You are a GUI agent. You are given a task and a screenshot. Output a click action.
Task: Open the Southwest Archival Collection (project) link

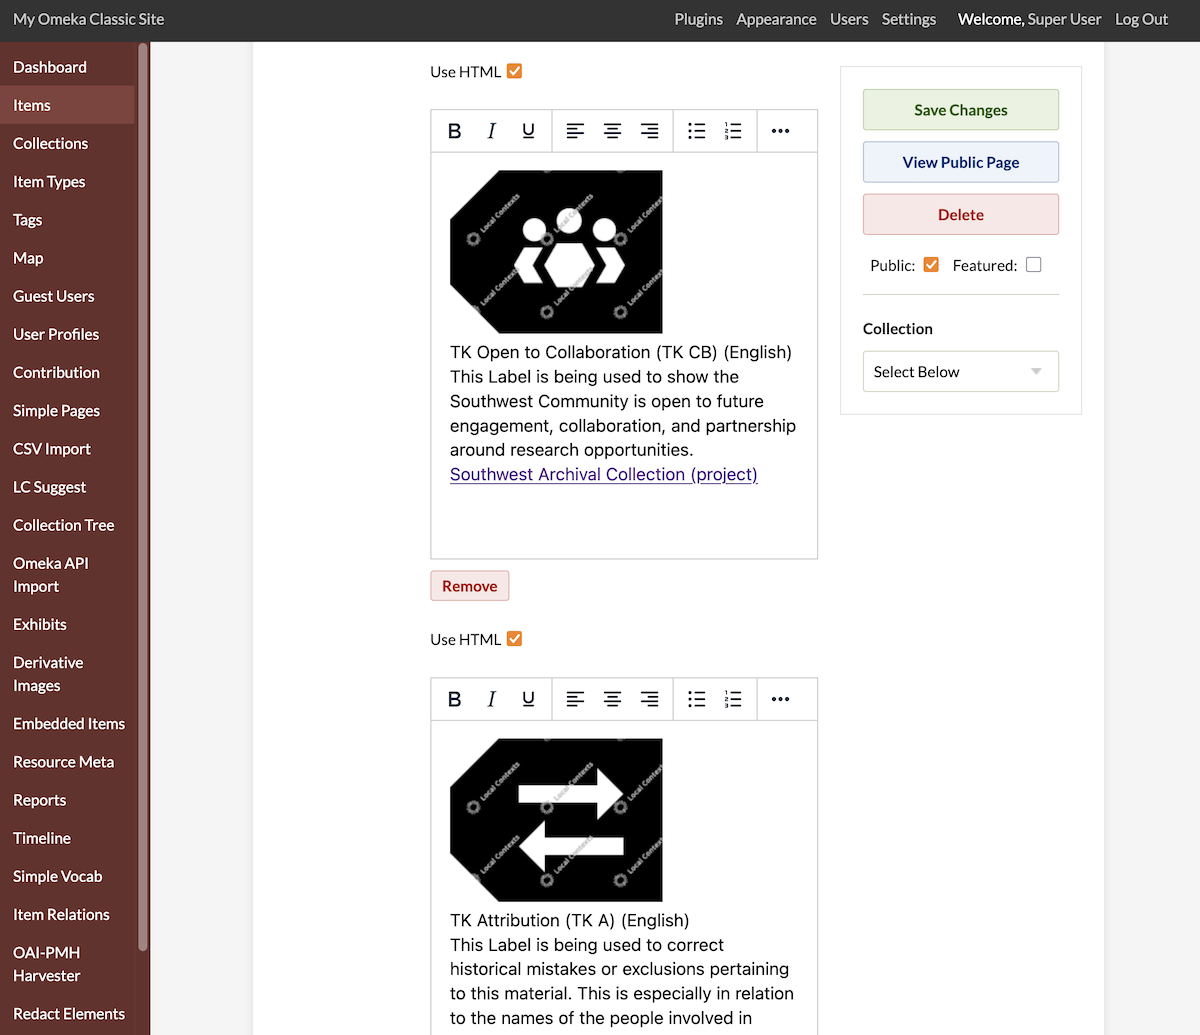click(603, 475)
